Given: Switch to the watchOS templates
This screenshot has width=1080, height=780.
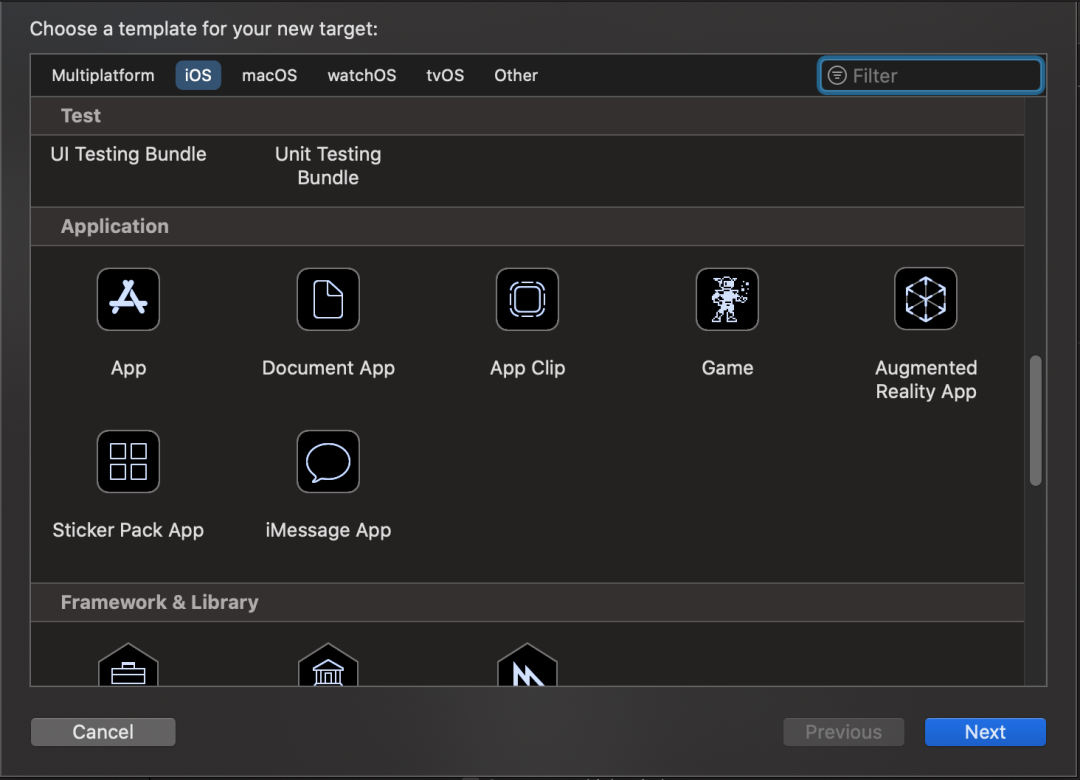Looking at the screenshot, I should click(360, 75).
